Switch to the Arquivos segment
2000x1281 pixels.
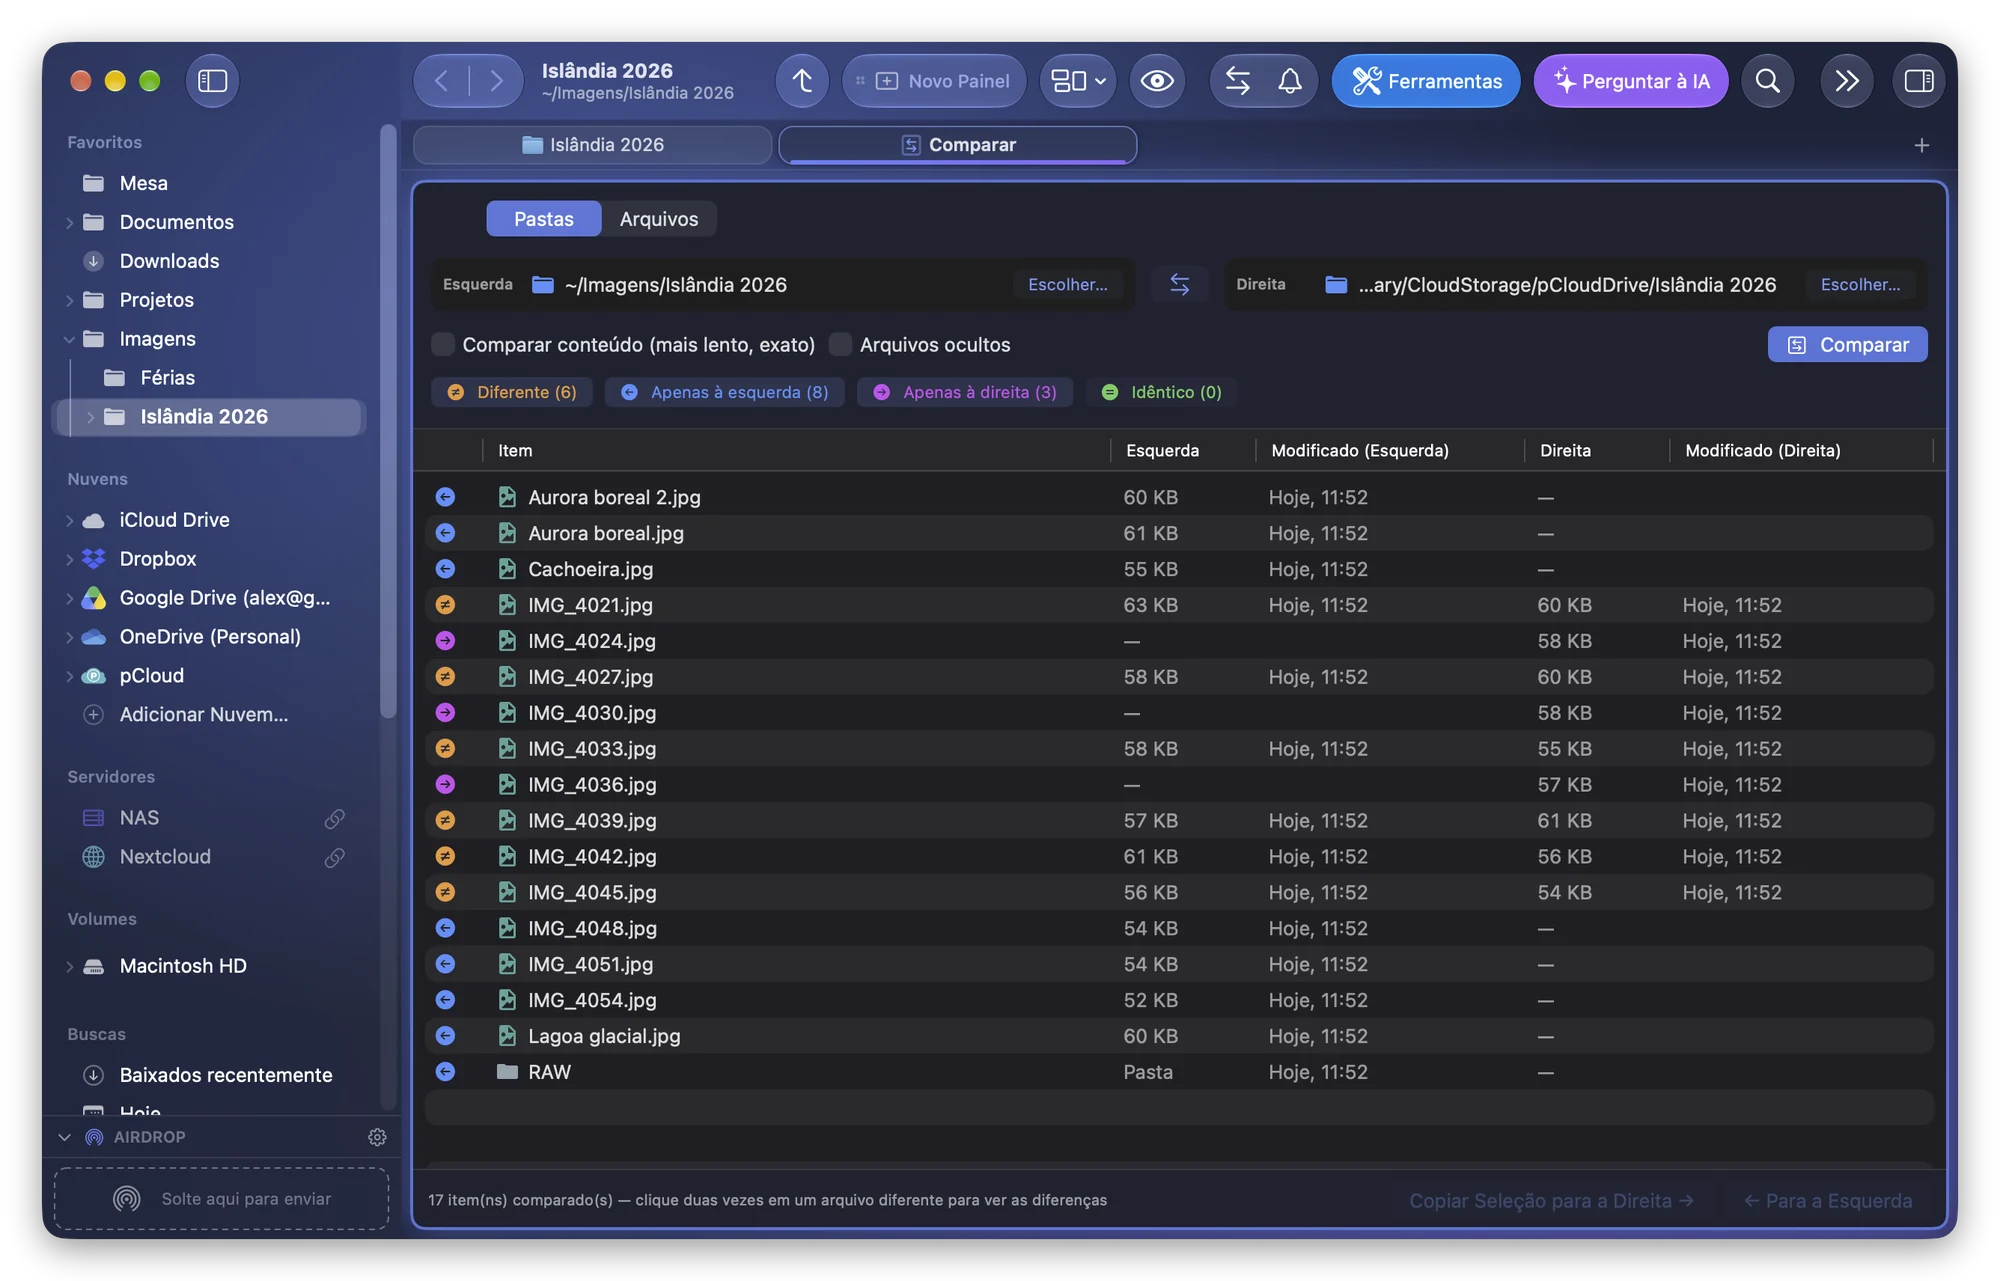point(659,219)
